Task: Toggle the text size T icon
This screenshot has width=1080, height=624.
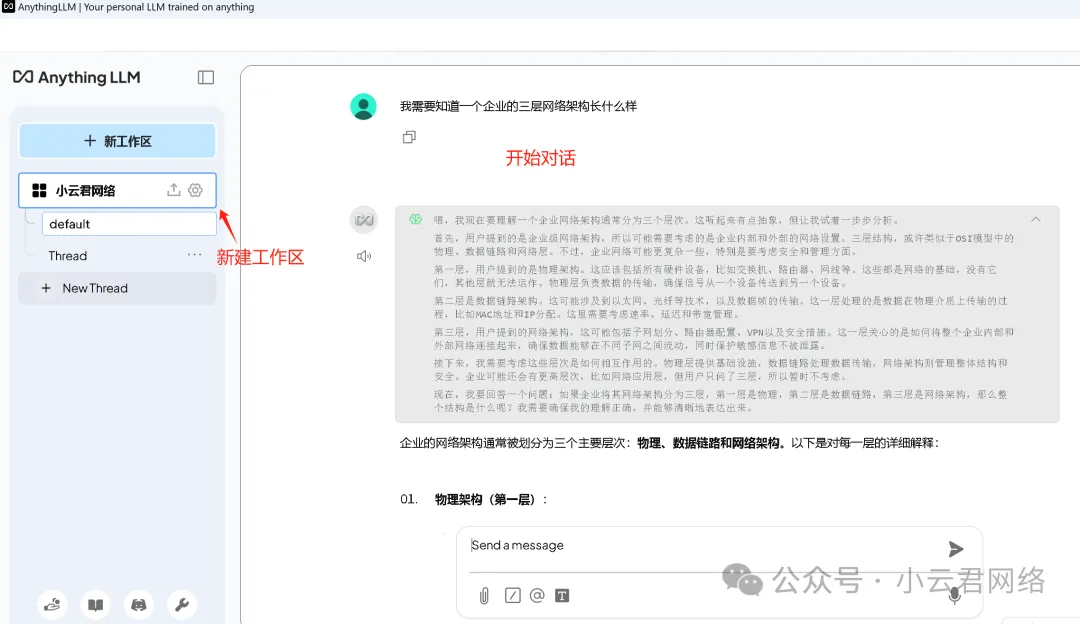Action: pyautogui.click(x=562, y=596)
